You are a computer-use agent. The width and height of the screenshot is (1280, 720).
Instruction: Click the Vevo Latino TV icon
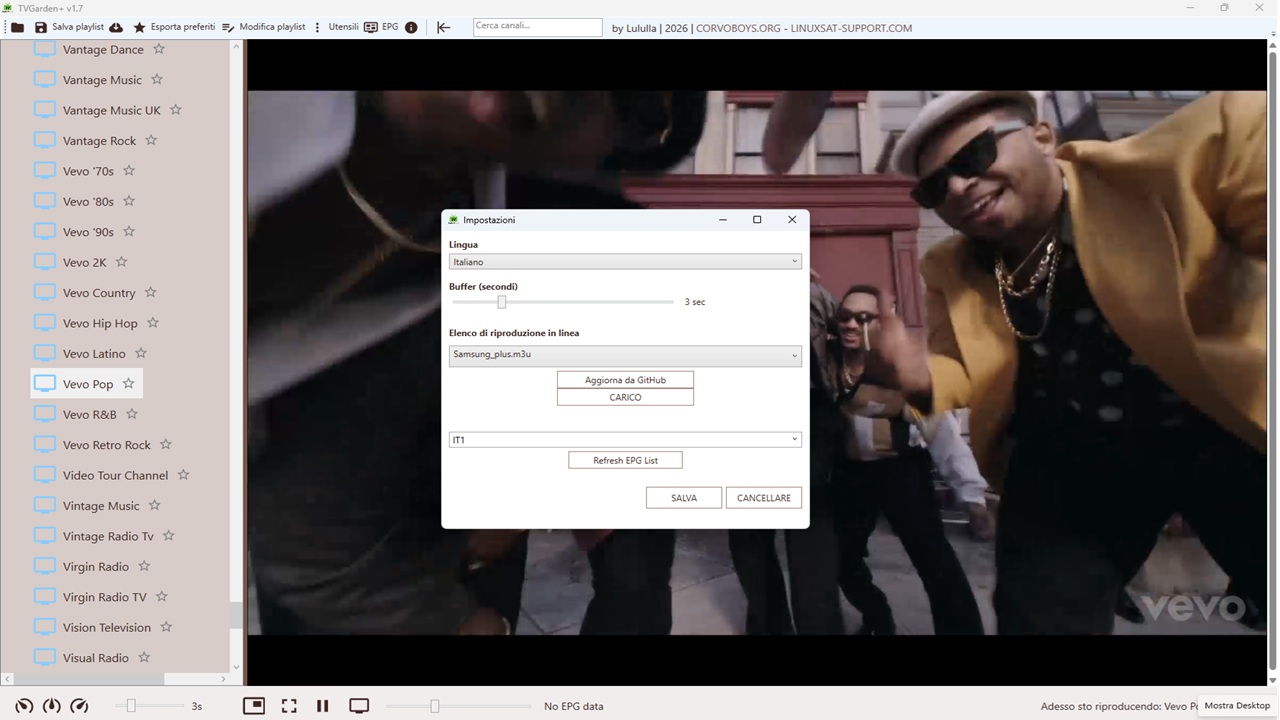(45, 353)
